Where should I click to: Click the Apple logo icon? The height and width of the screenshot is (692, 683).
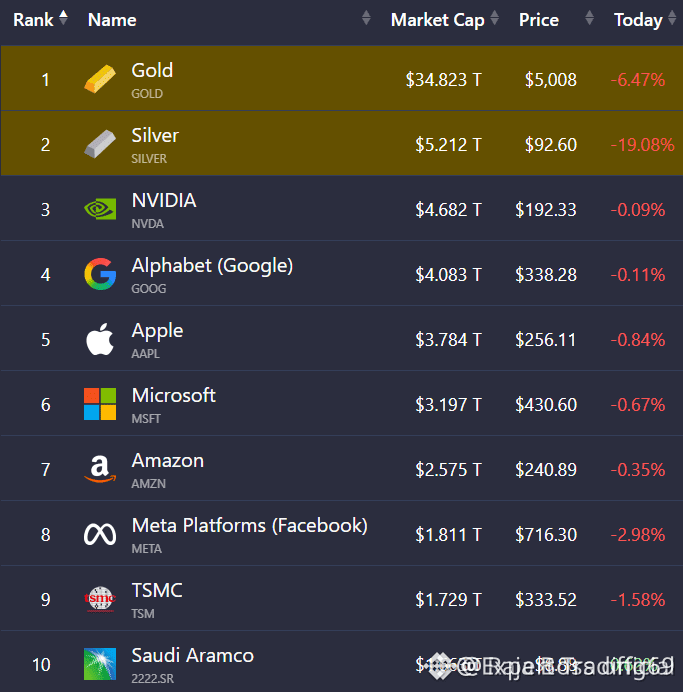coord(100,340)
